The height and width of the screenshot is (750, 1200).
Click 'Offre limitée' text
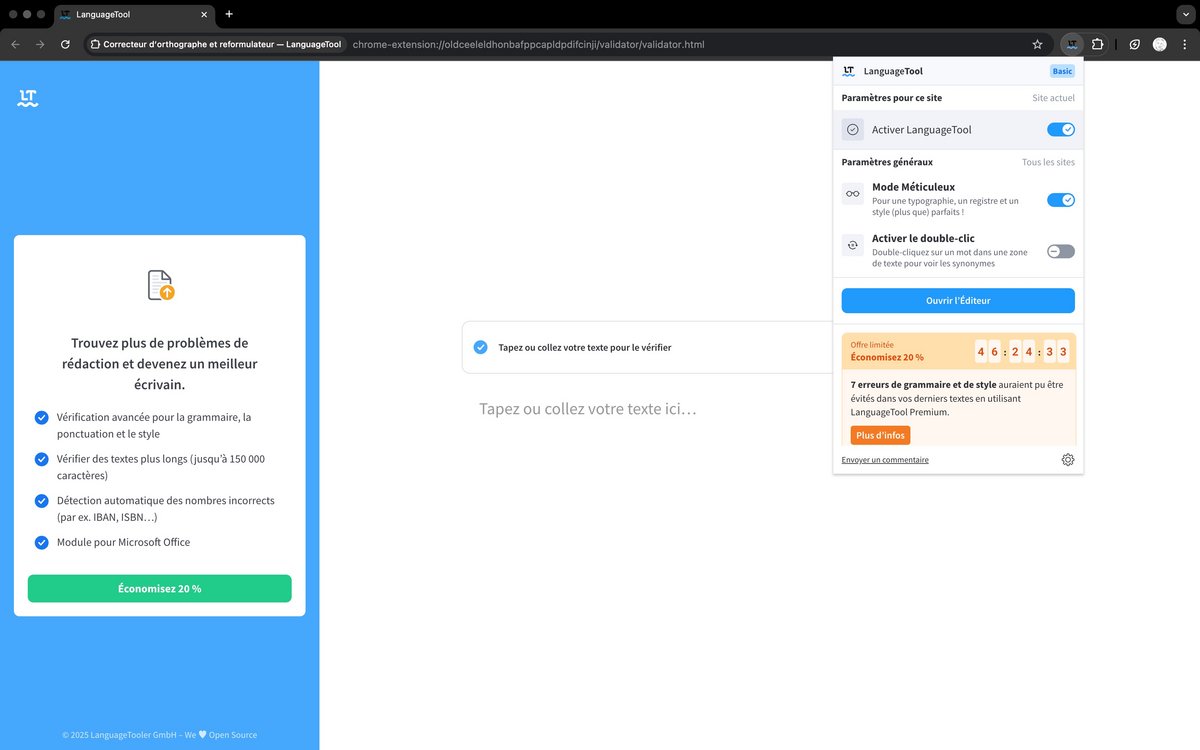(x=872, y=345)
